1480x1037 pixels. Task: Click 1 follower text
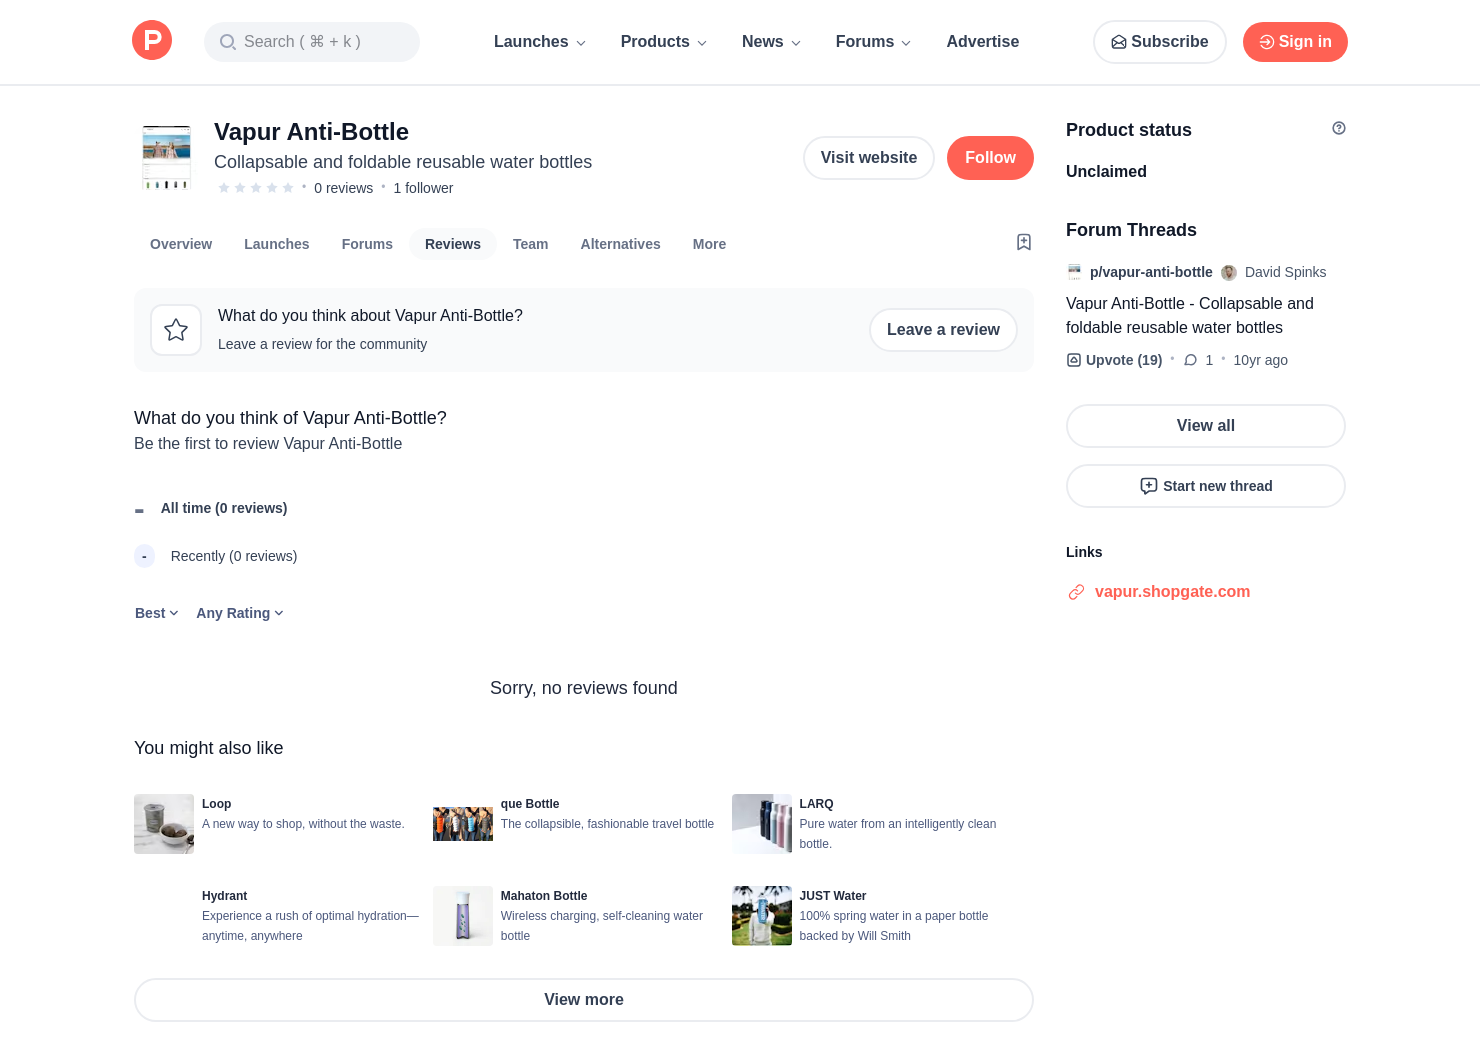423,188
